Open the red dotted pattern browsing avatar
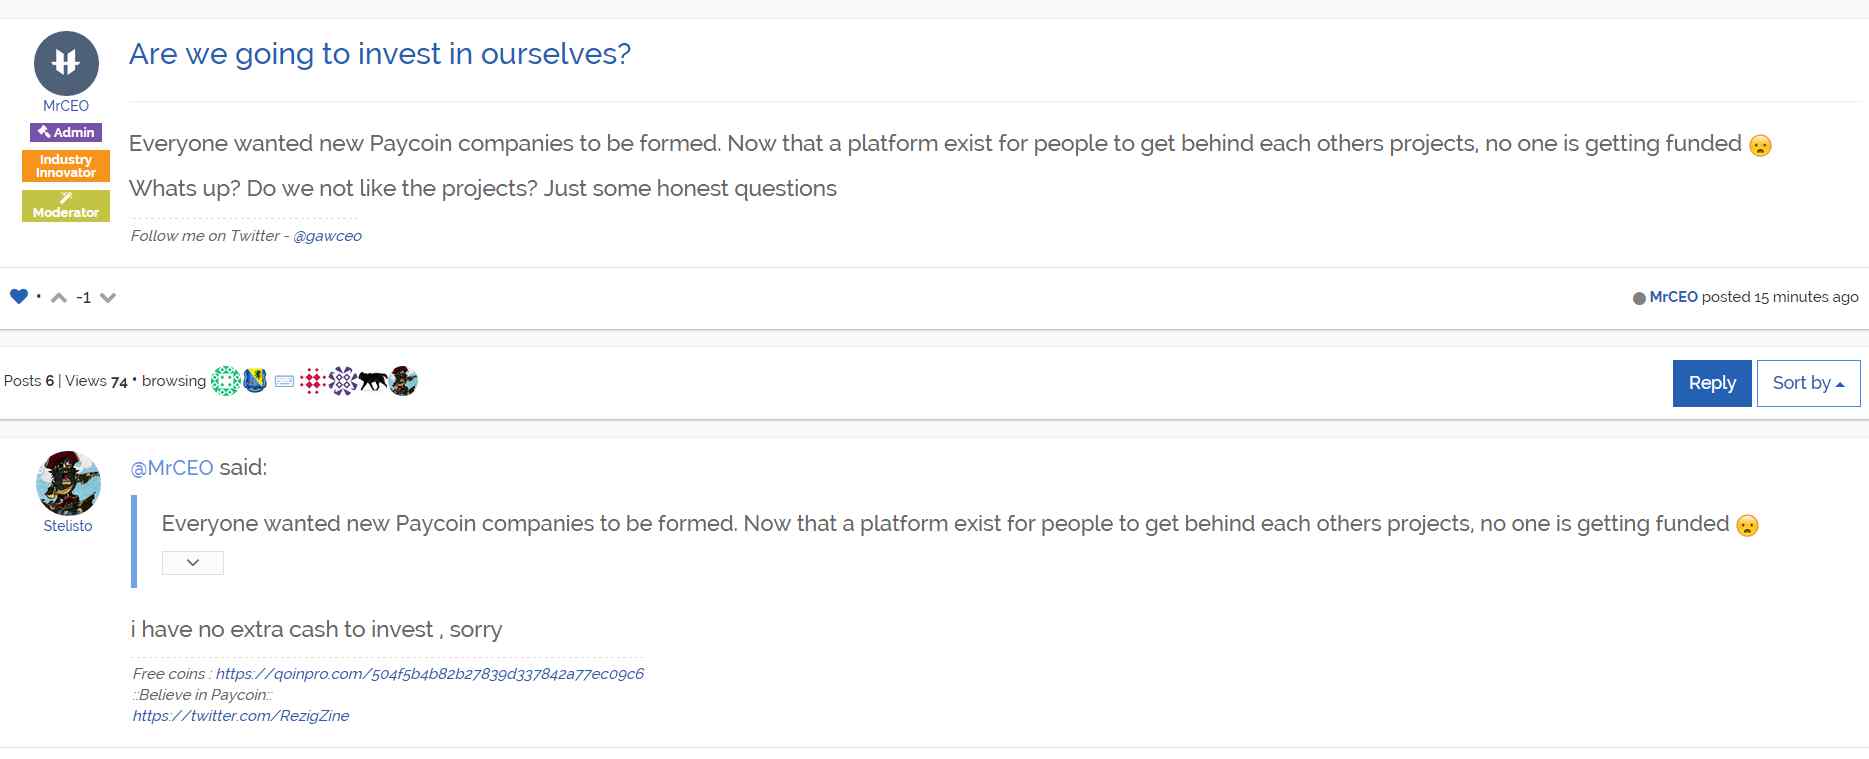This screenshot has height=759, width=1869. click(313, 381)
